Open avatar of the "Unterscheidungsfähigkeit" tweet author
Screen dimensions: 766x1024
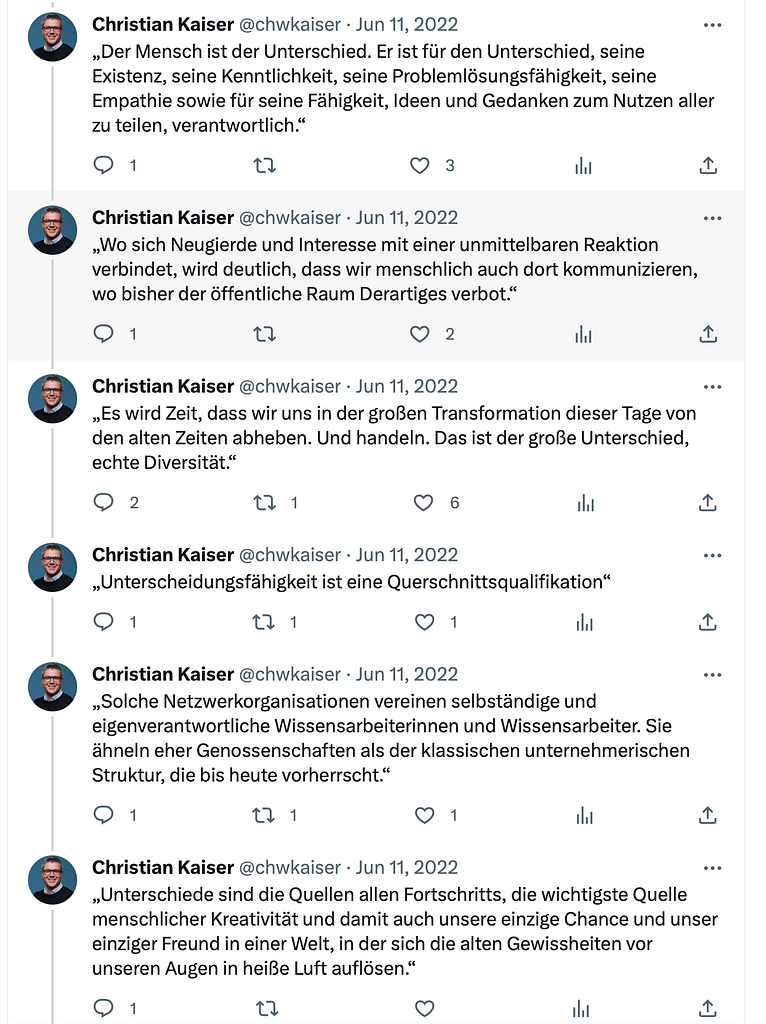(53, 567)
